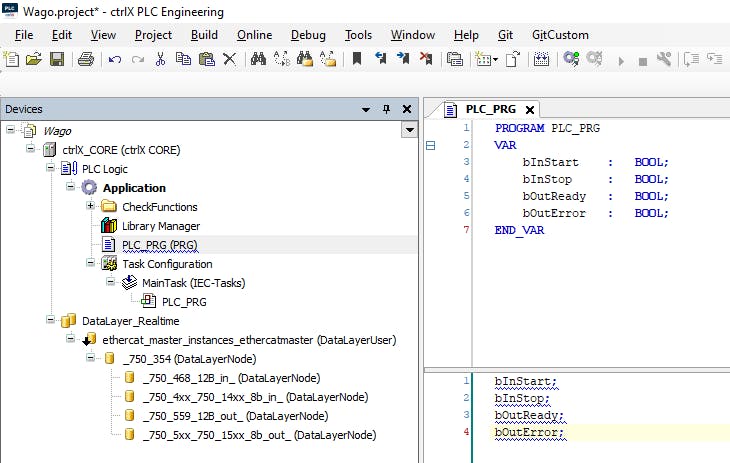Collapse the DataLayer_Realtime node
Screen dimensions: 730x463
[x=50, y=320]
